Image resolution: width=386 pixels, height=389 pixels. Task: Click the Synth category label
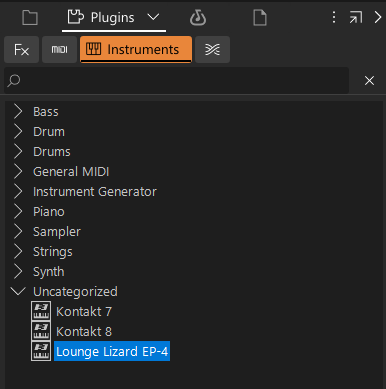(49, 272)
